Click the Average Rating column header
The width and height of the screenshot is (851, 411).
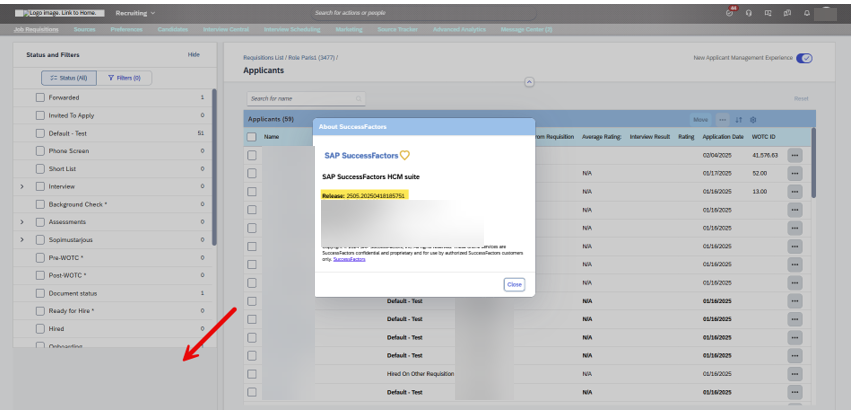point(602,137)
